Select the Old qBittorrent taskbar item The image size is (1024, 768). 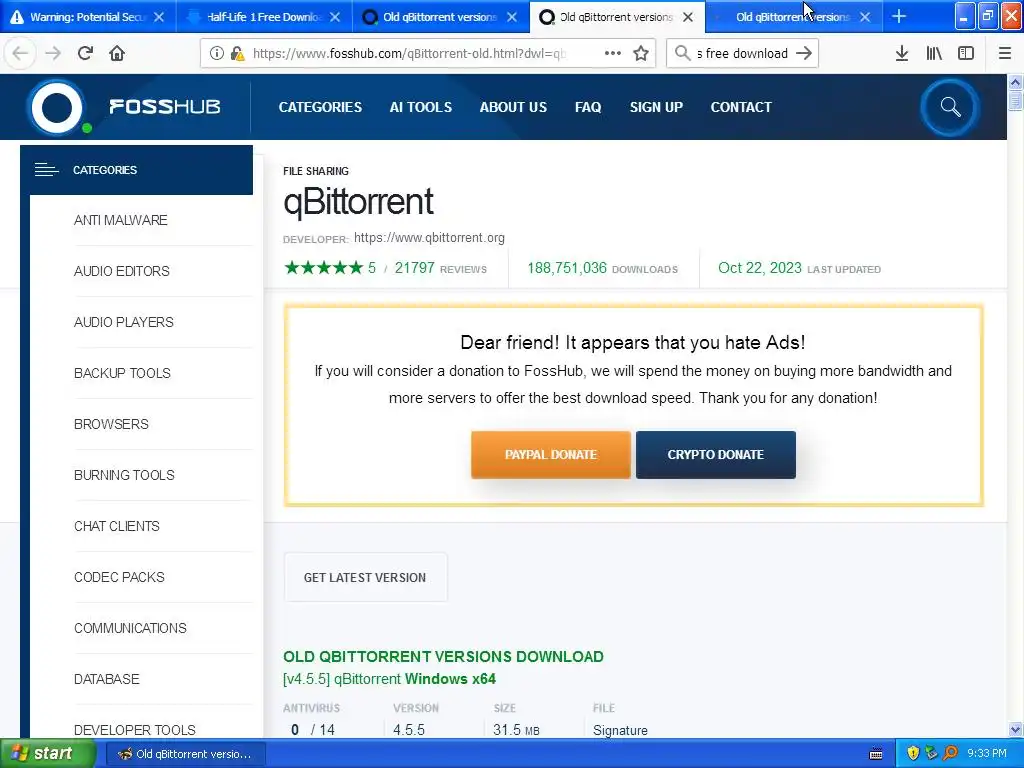pyautogui.click(x=185, y=754)
